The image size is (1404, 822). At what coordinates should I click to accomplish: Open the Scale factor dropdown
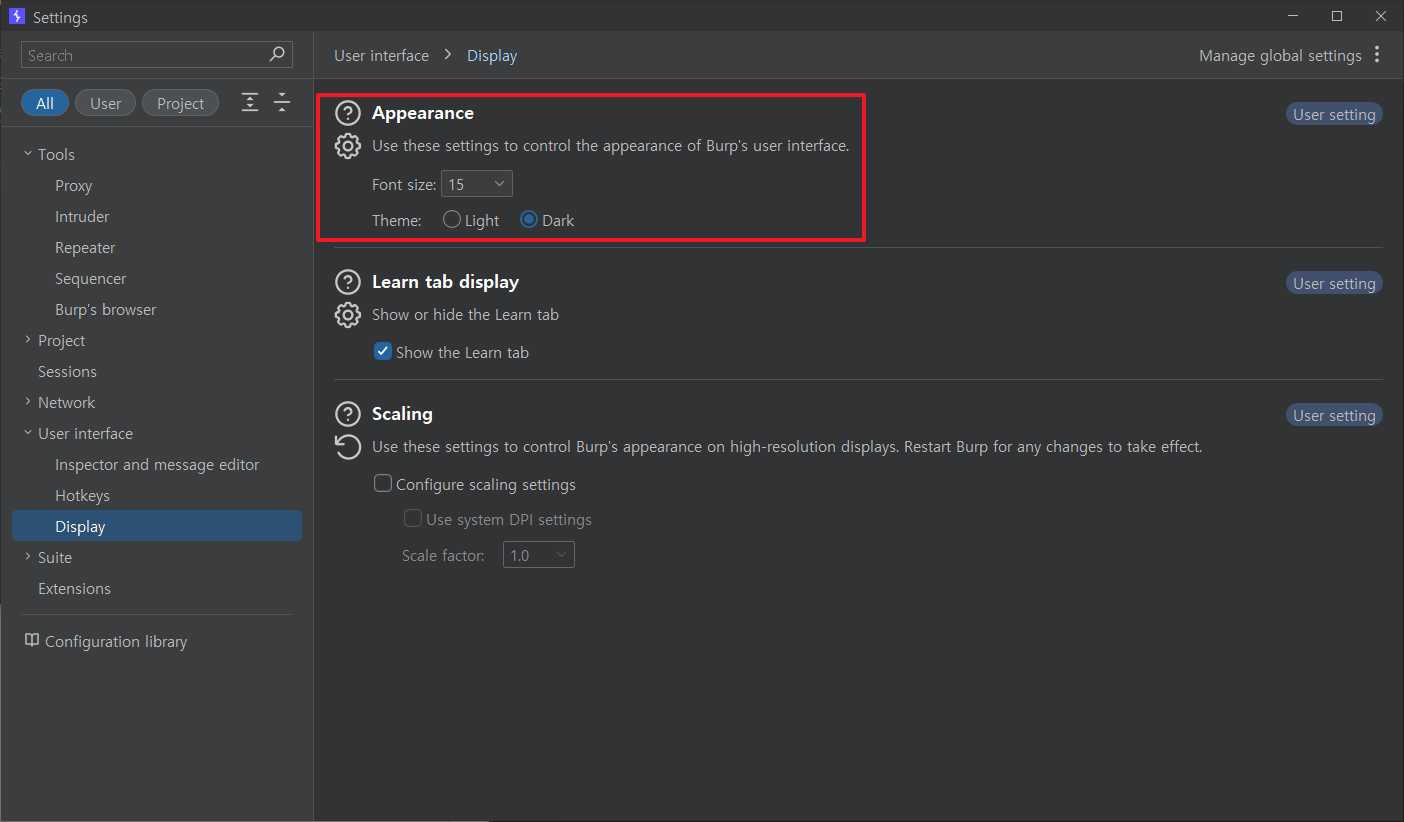(539, 555)
